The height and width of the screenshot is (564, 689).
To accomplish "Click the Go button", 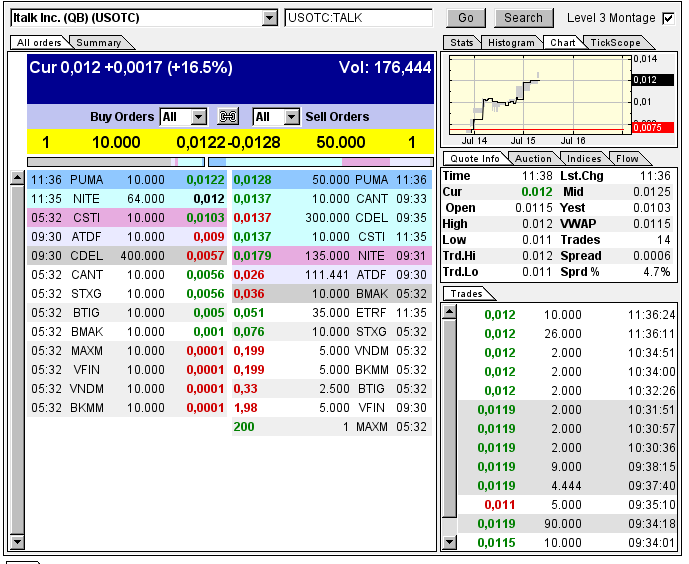I will 466,18.
